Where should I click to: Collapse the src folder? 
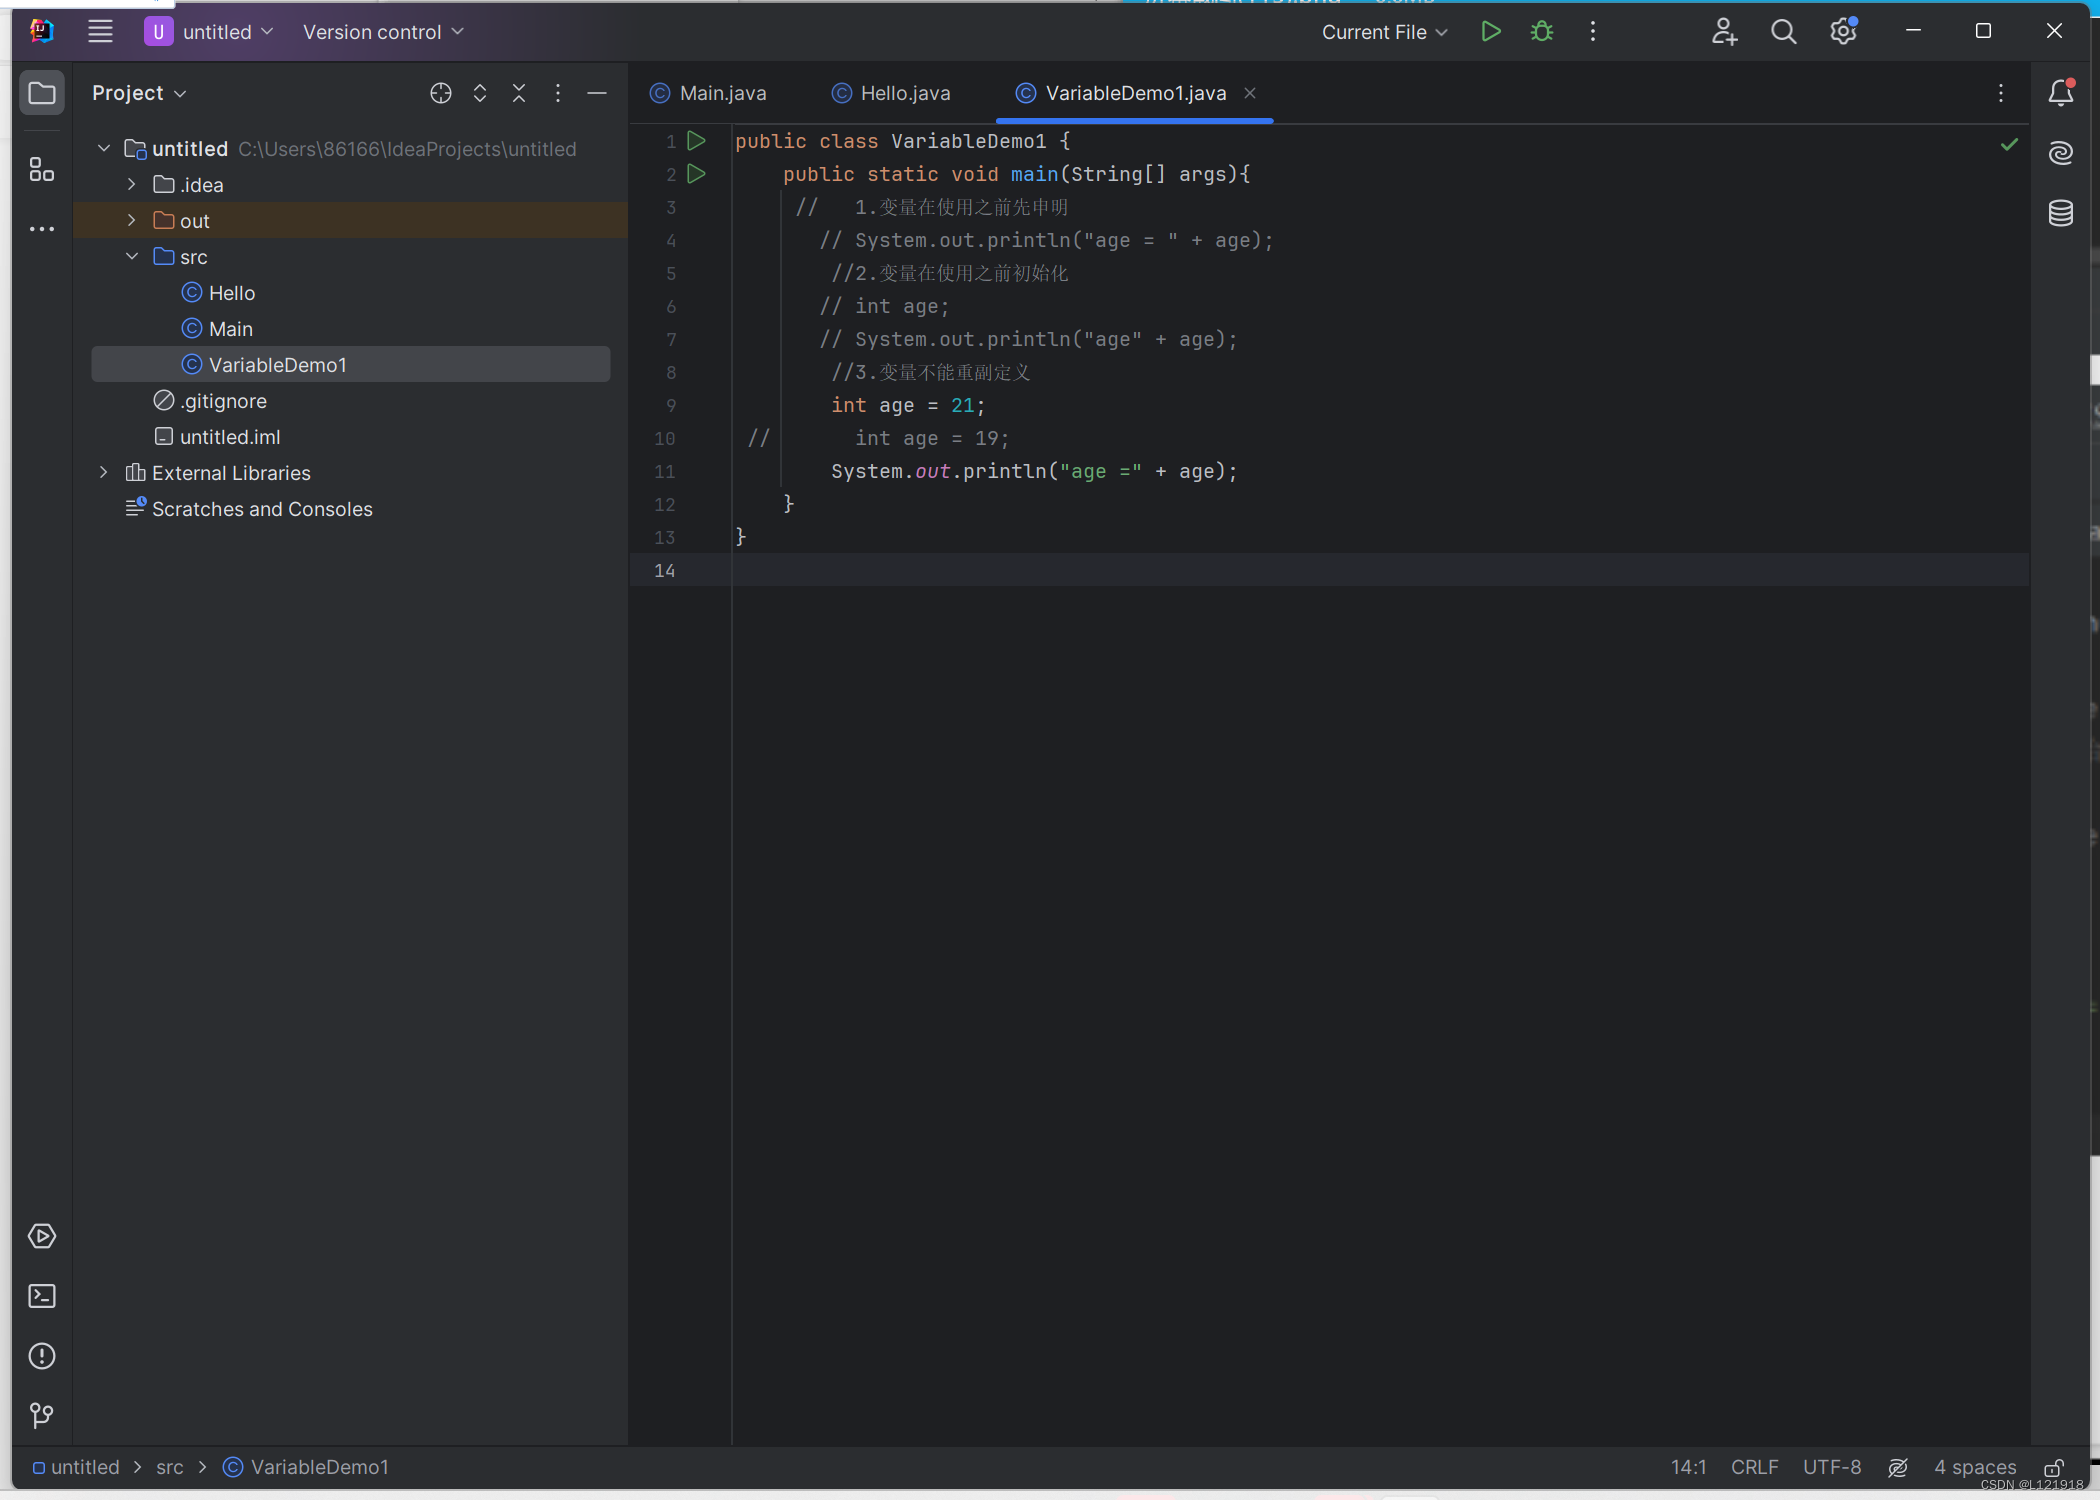click(131, 256)
